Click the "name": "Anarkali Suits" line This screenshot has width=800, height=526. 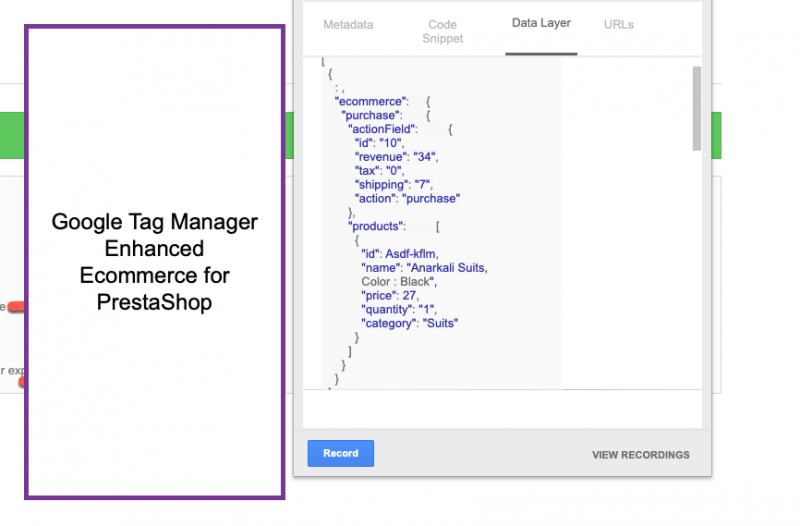tap(424, 268)
